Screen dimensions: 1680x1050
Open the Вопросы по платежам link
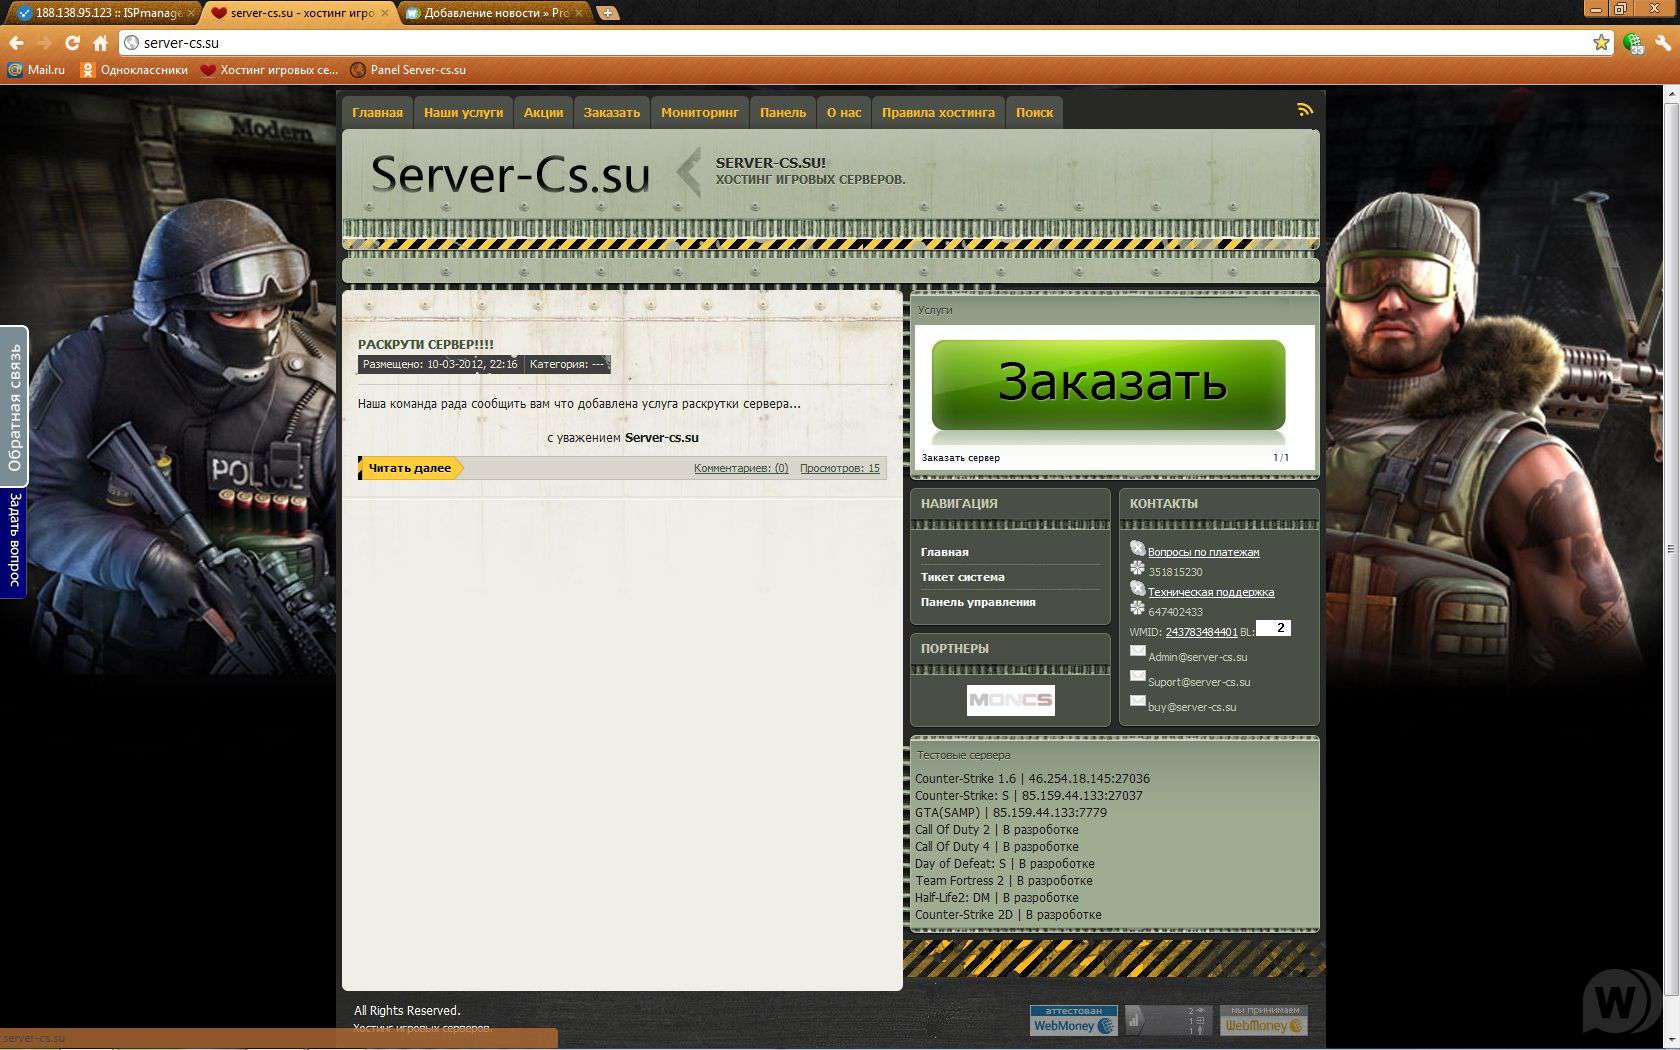tap(1204, 552)
